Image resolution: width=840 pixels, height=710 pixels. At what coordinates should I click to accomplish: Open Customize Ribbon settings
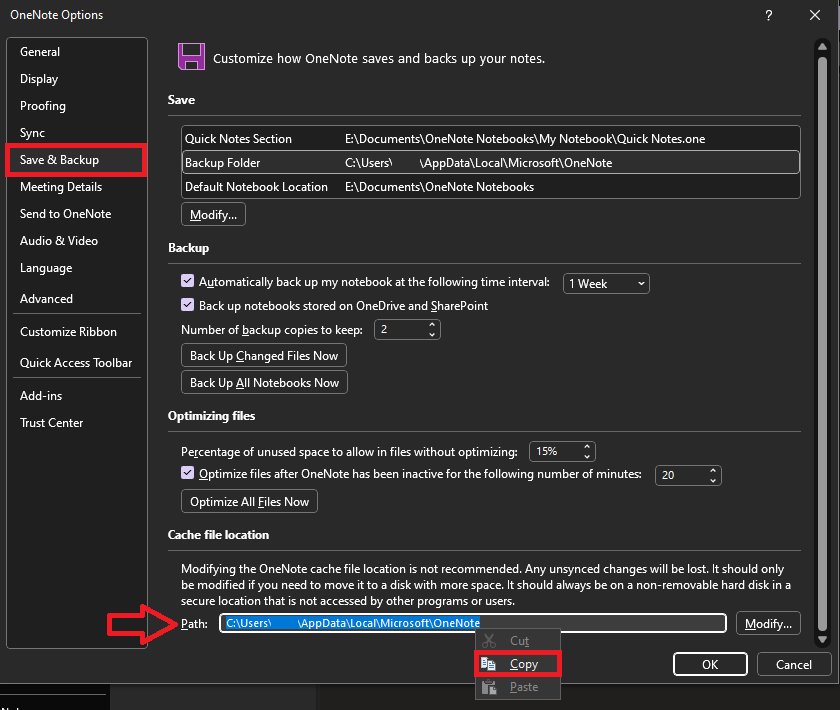[x=68, y=332]
